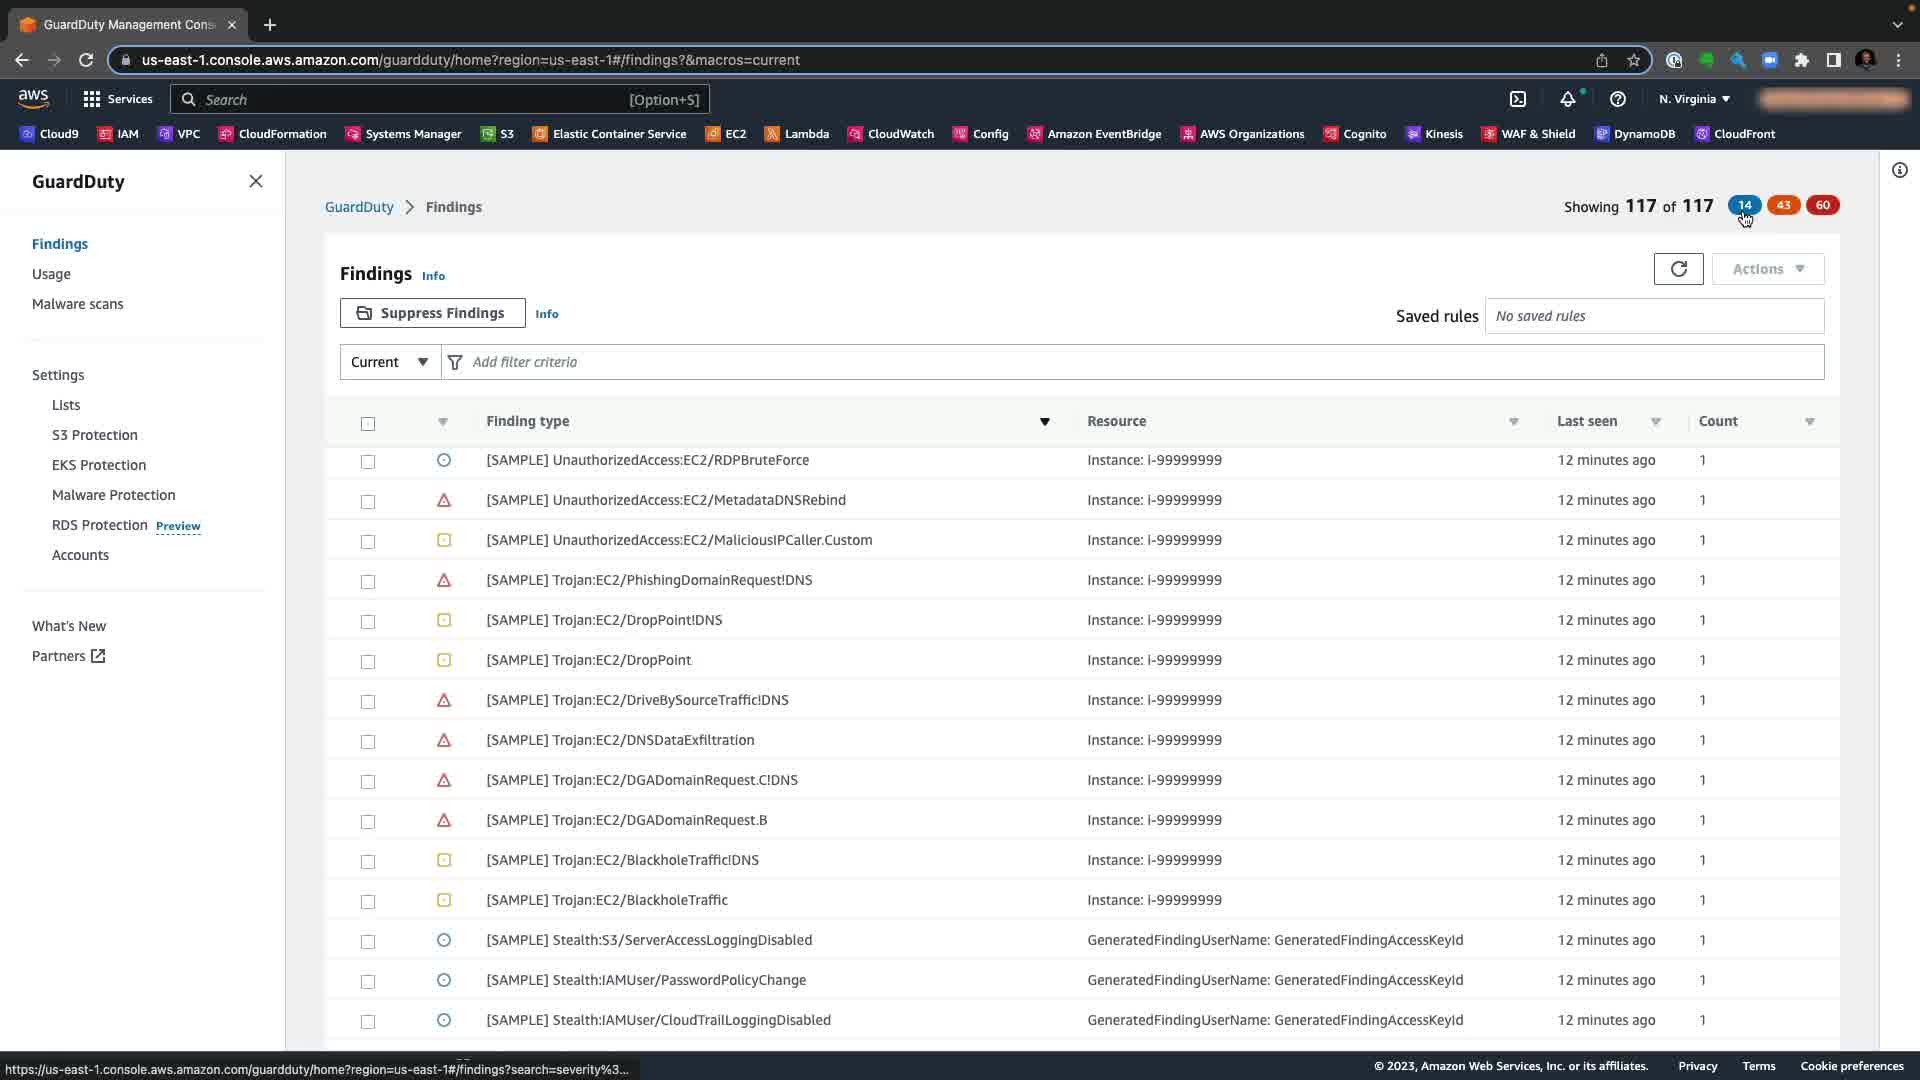This screenshot has width=1920, height=1080.
Task: Filter by red high severity badge 60
Action: pos(1822,205)
